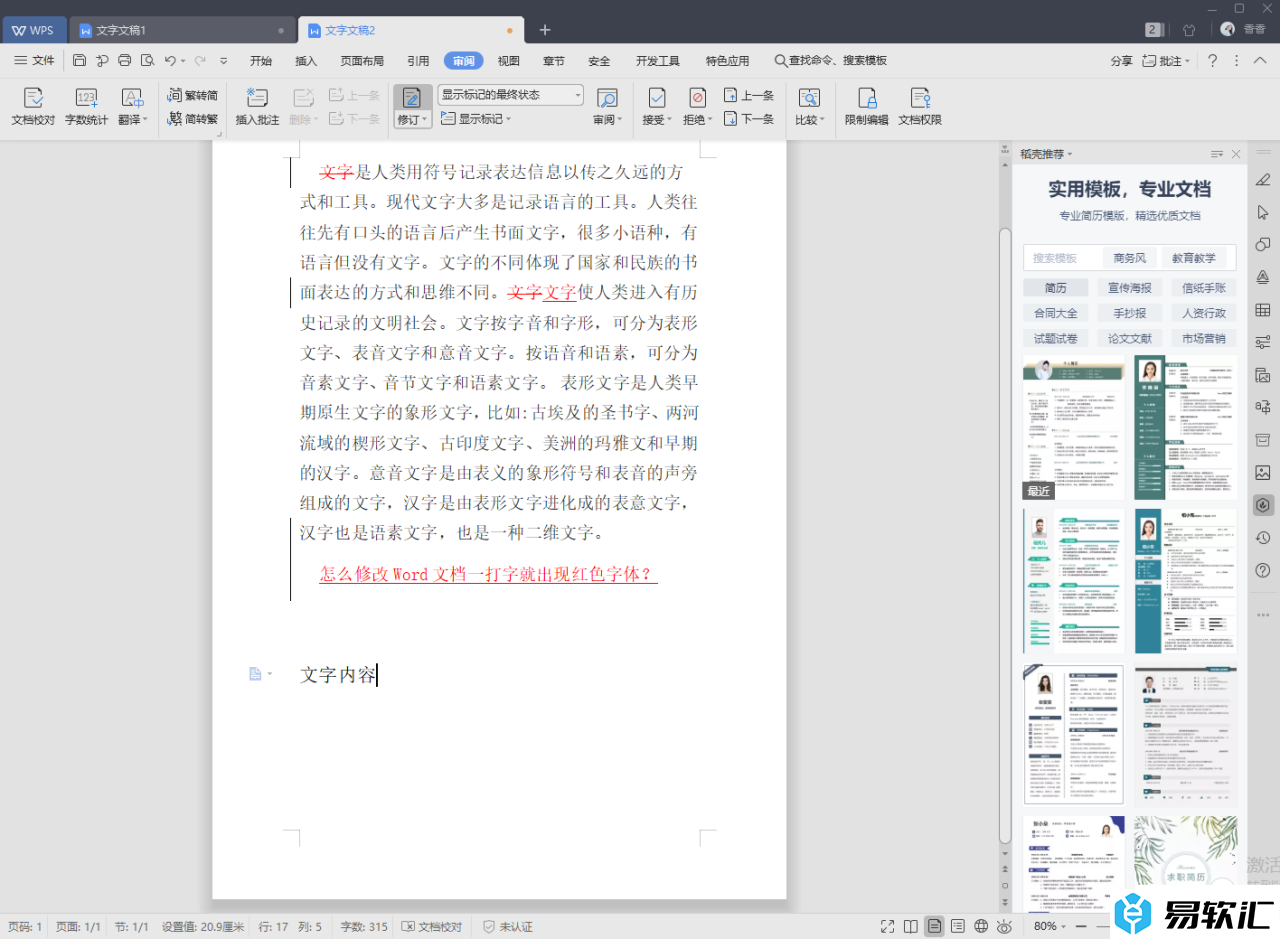Undo the last action
Screen dimensions: 1280x939
(x=170, y=61)
